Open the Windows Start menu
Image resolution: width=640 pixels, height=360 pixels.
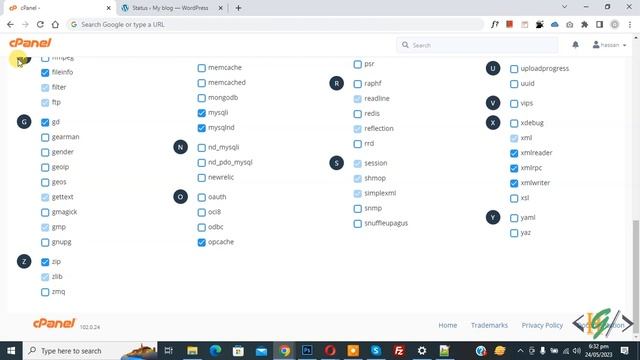coord(11,351)
